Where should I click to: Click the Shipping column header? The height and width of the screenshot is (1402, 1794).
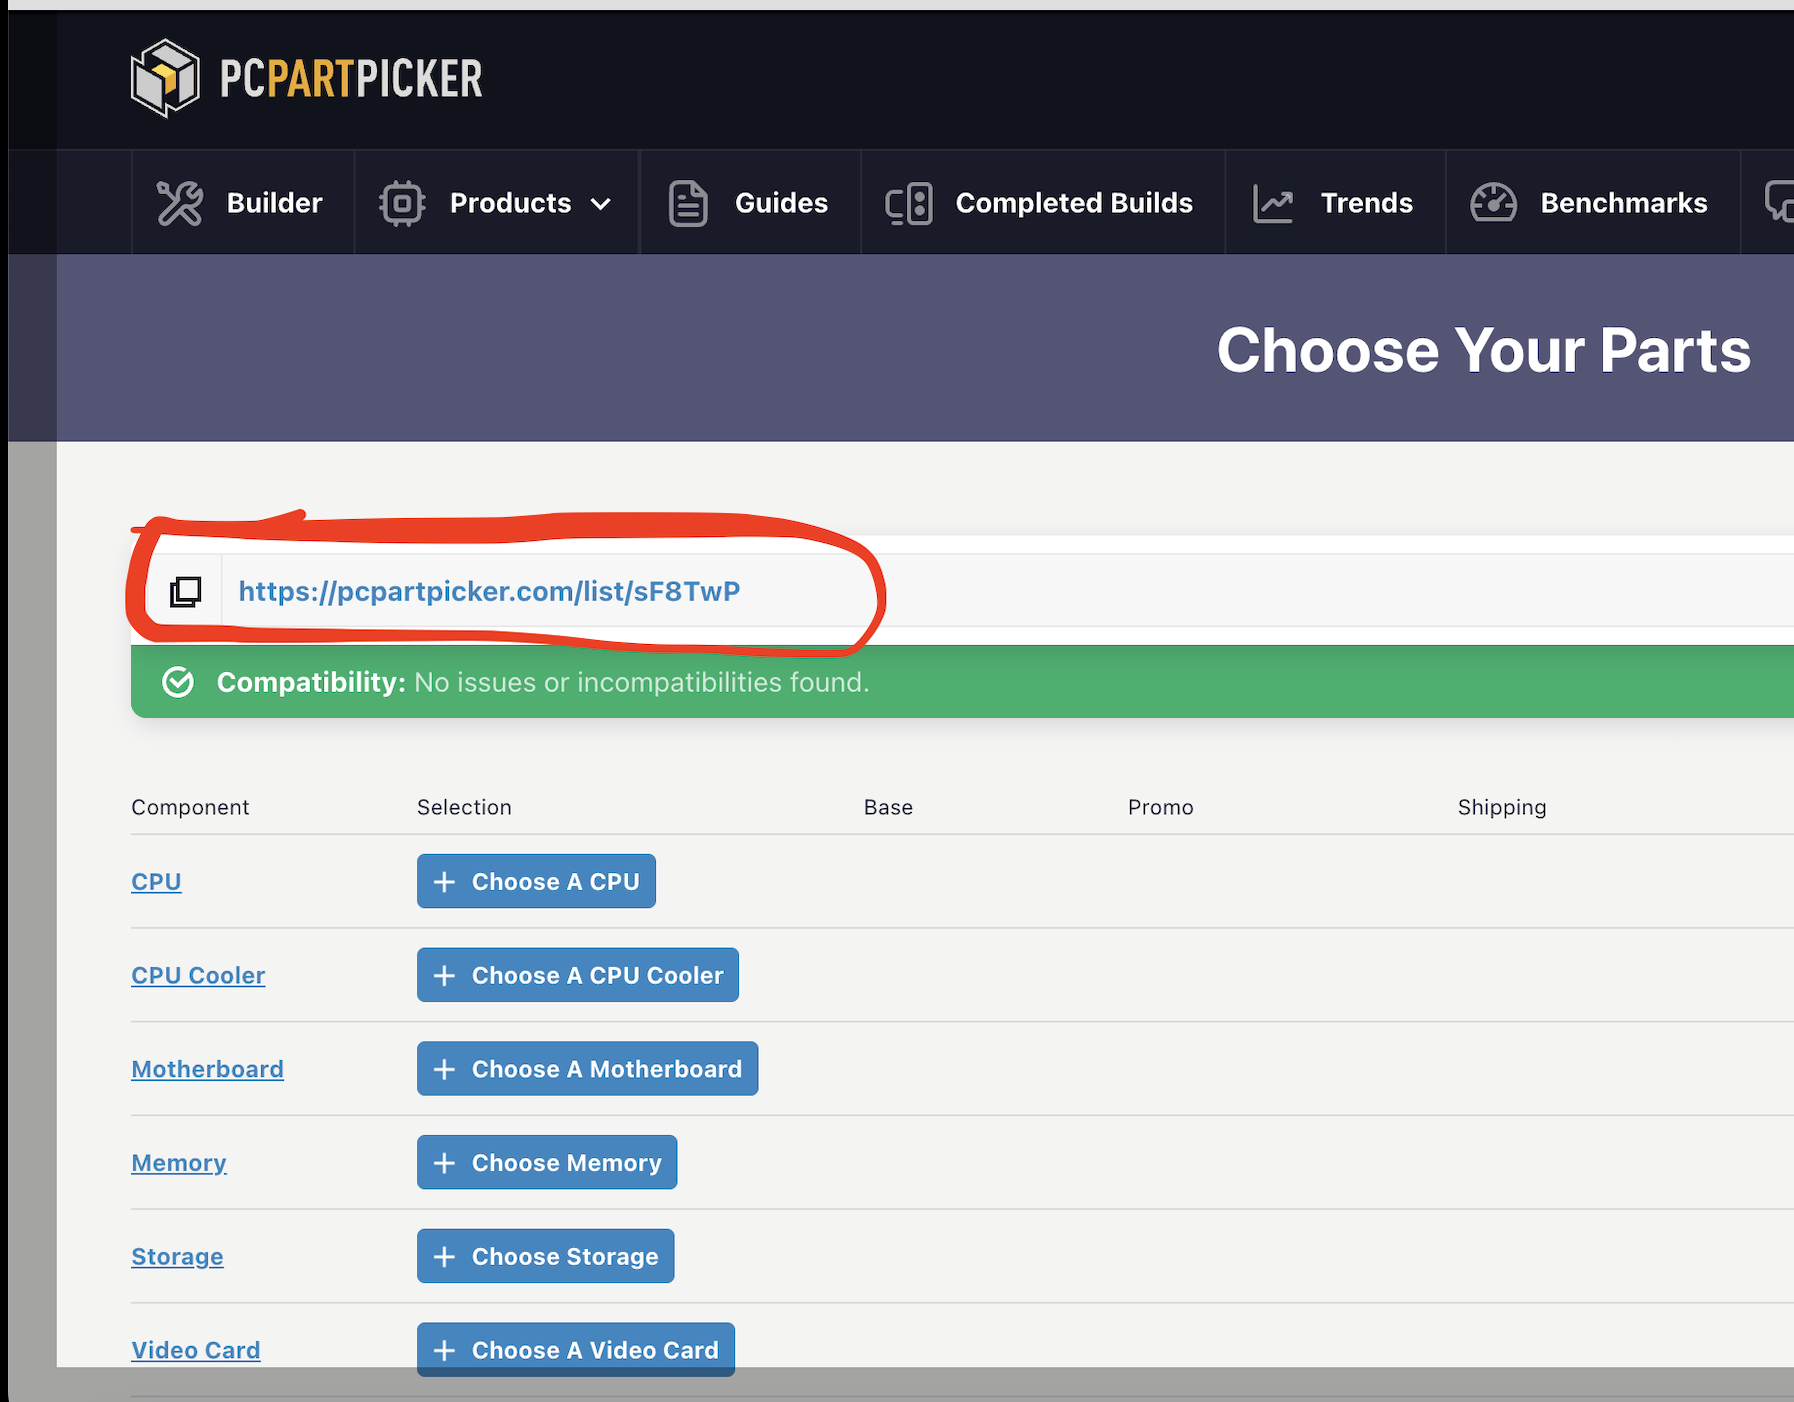coord(1501,807)
